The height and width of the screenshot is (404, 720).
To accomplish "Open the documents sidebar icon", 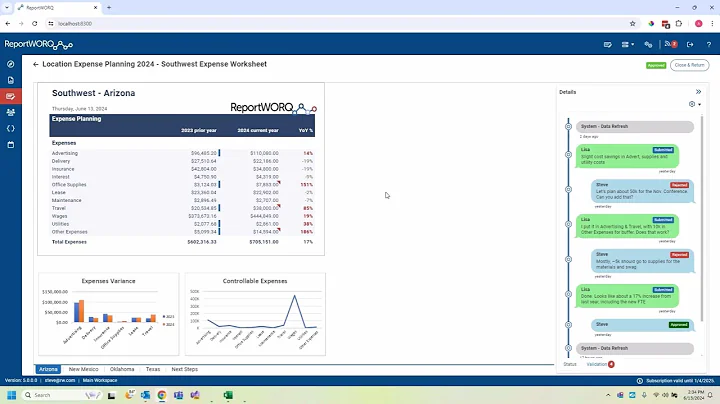I will 11,80.
